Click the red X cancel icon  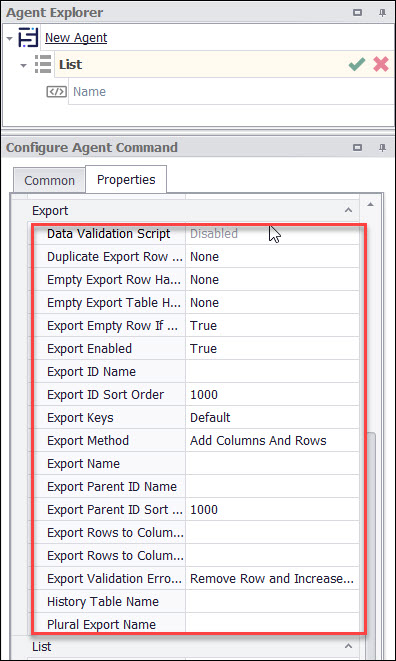[x=381, y=64]
